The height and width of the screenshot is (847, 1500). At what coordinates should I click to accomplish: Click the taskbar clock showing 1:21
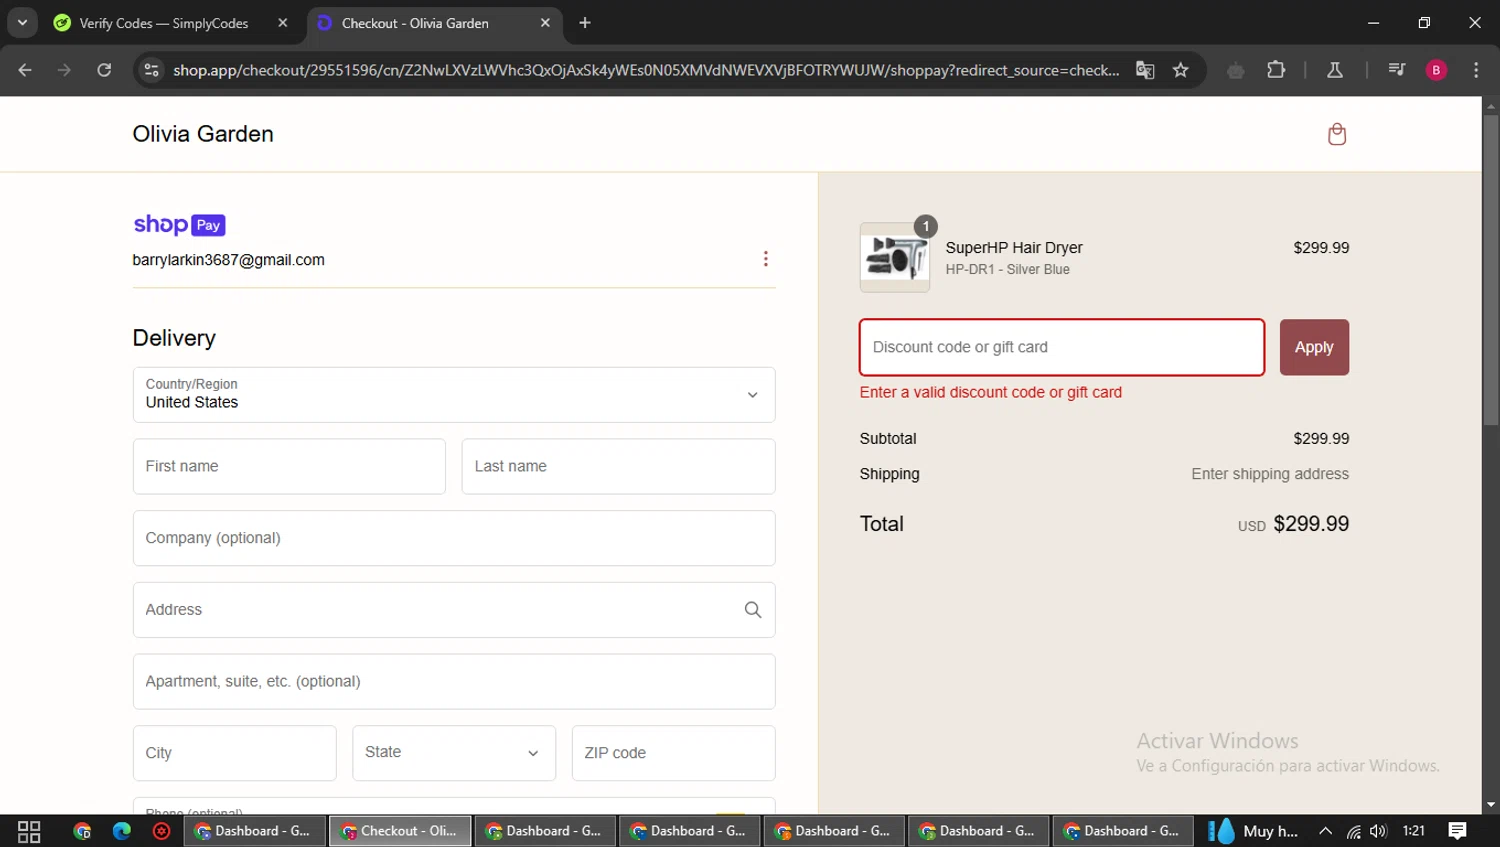[1413, 831]
